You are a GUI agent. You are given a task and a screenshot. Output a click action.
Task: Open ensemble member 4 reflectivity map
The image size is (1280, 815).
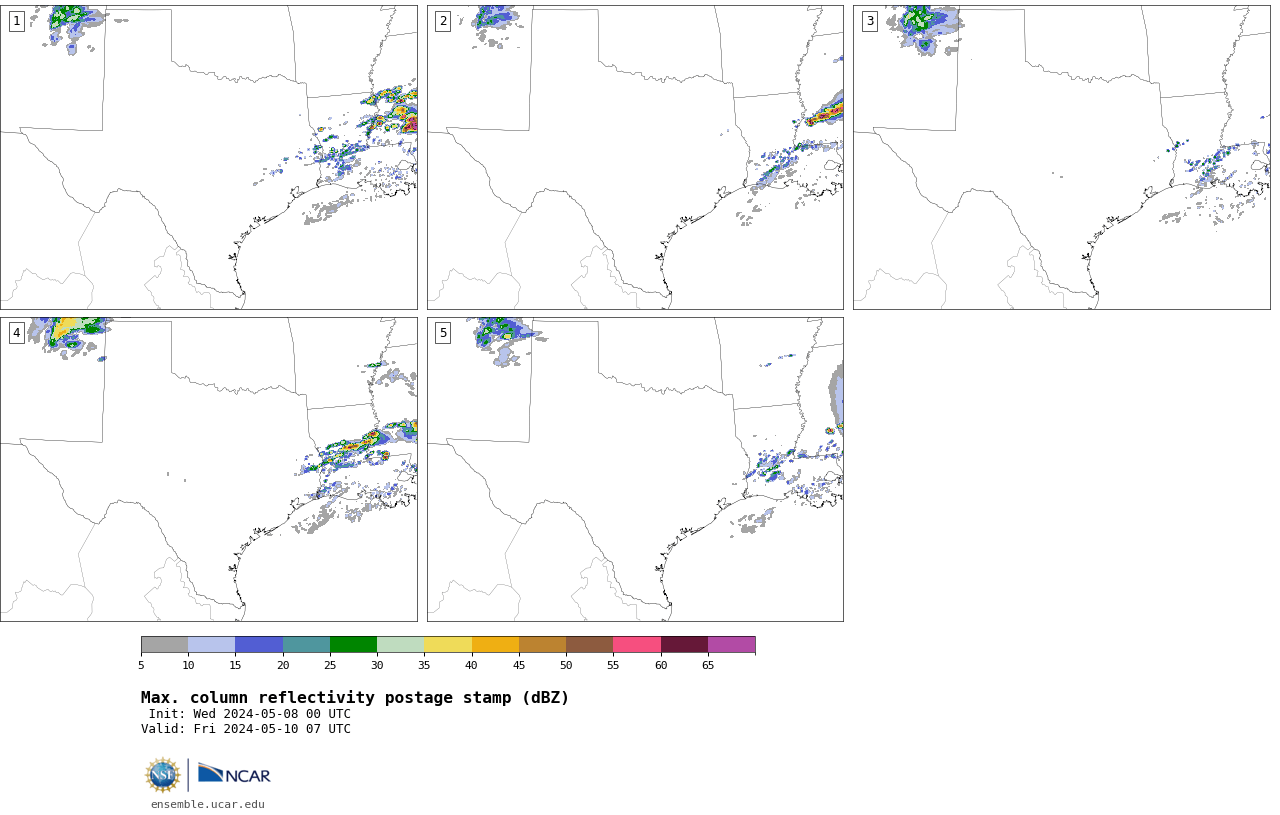tap(209, 469)
